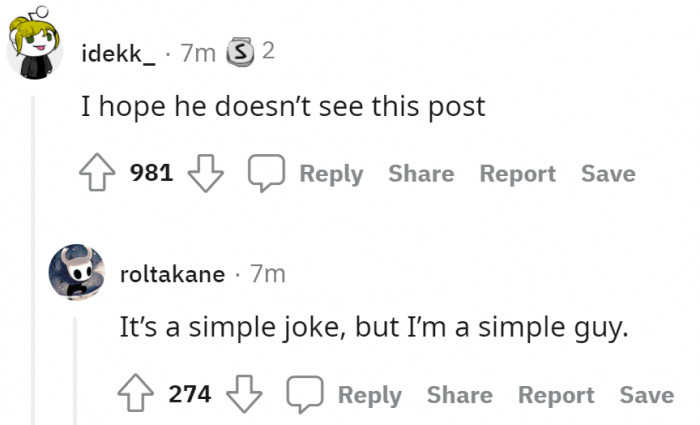Save idekk_'s comment
The image size is (700, 425).
[608, 174]
